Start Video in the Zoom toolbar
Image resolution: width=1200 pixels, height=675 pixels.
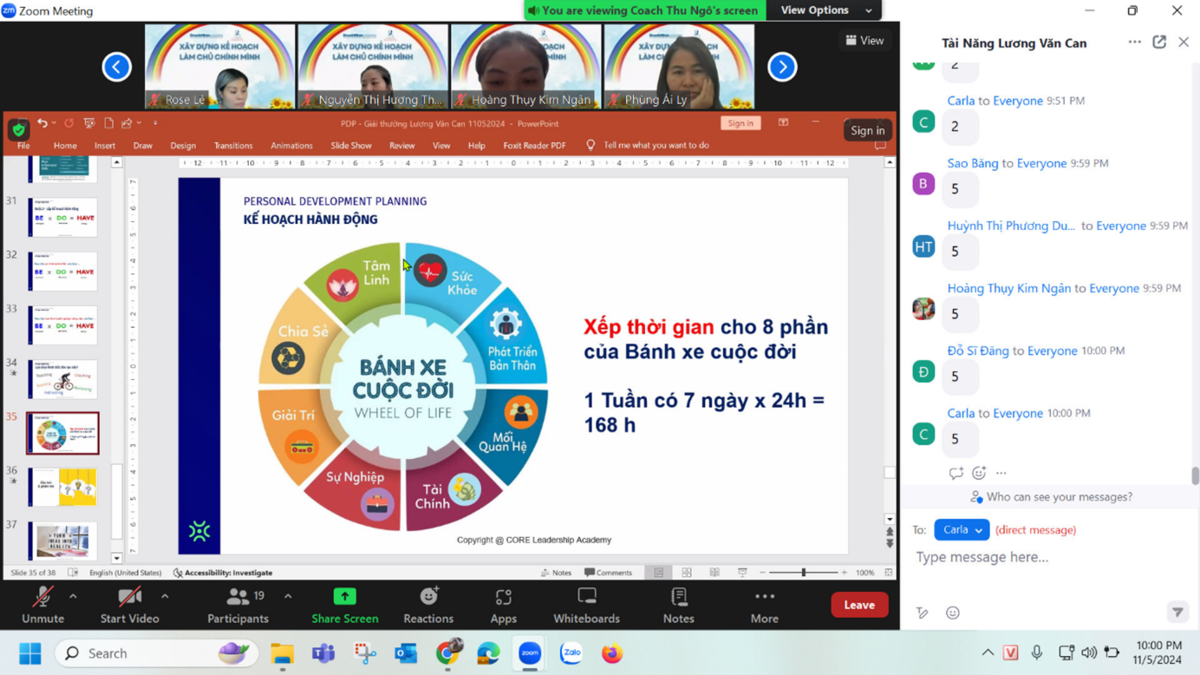(129, 605)
